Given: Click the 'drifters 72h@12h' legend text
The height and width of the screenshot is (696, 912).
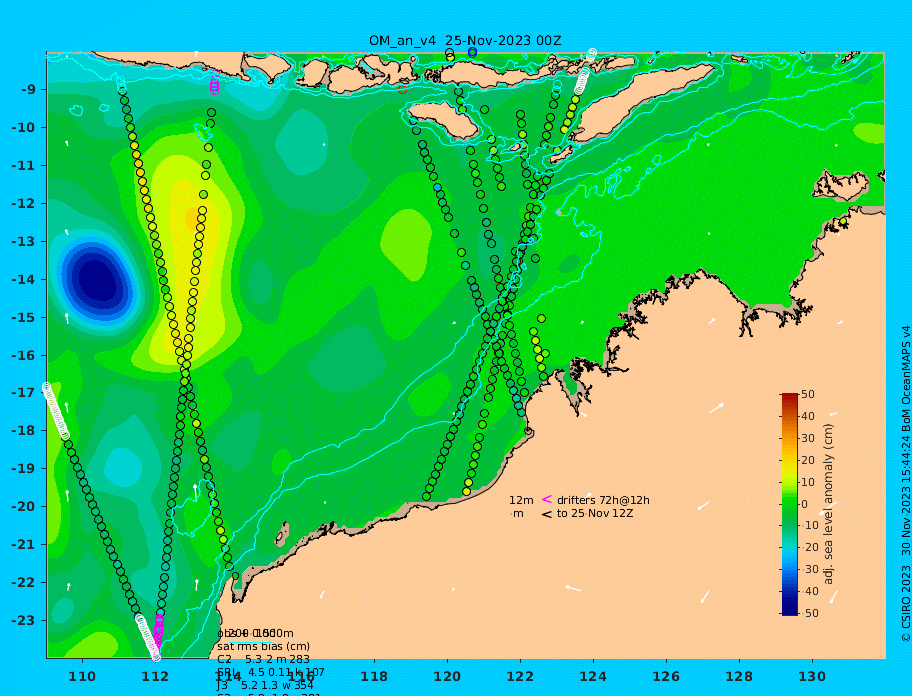Looking at the screenshot, I should pos(603,500).
